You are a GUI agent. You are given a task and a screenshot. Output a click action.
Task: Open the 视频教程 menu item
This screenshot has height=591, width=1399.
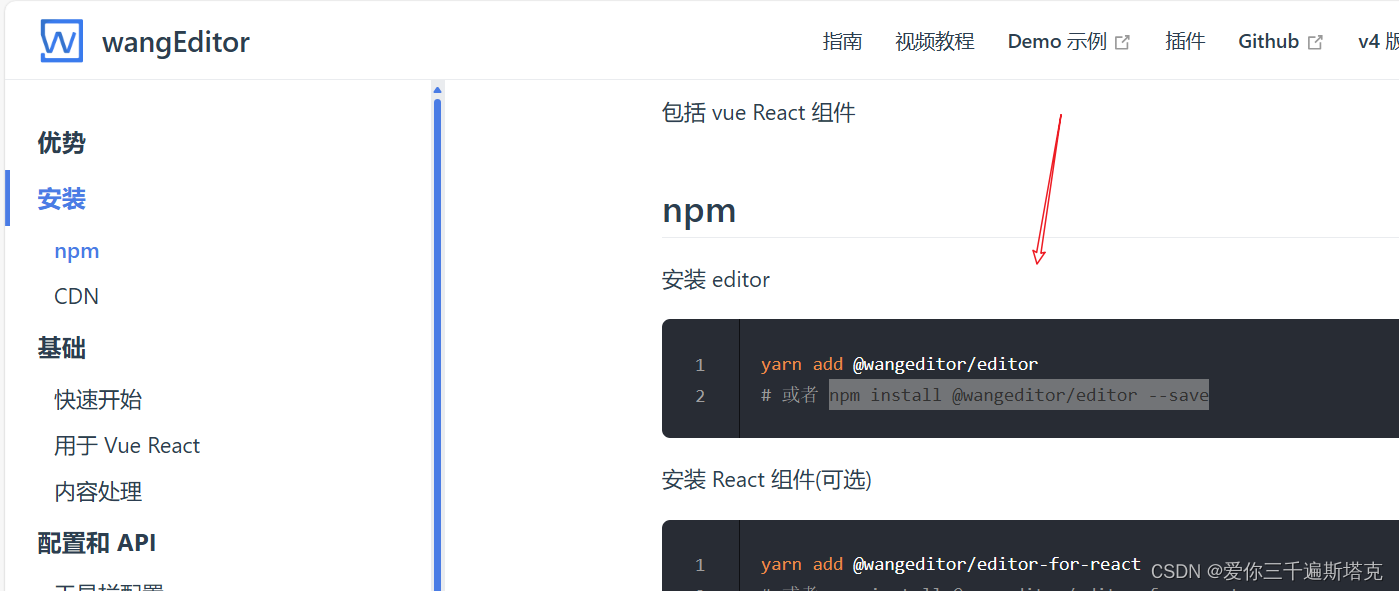[x=934, y=40]
